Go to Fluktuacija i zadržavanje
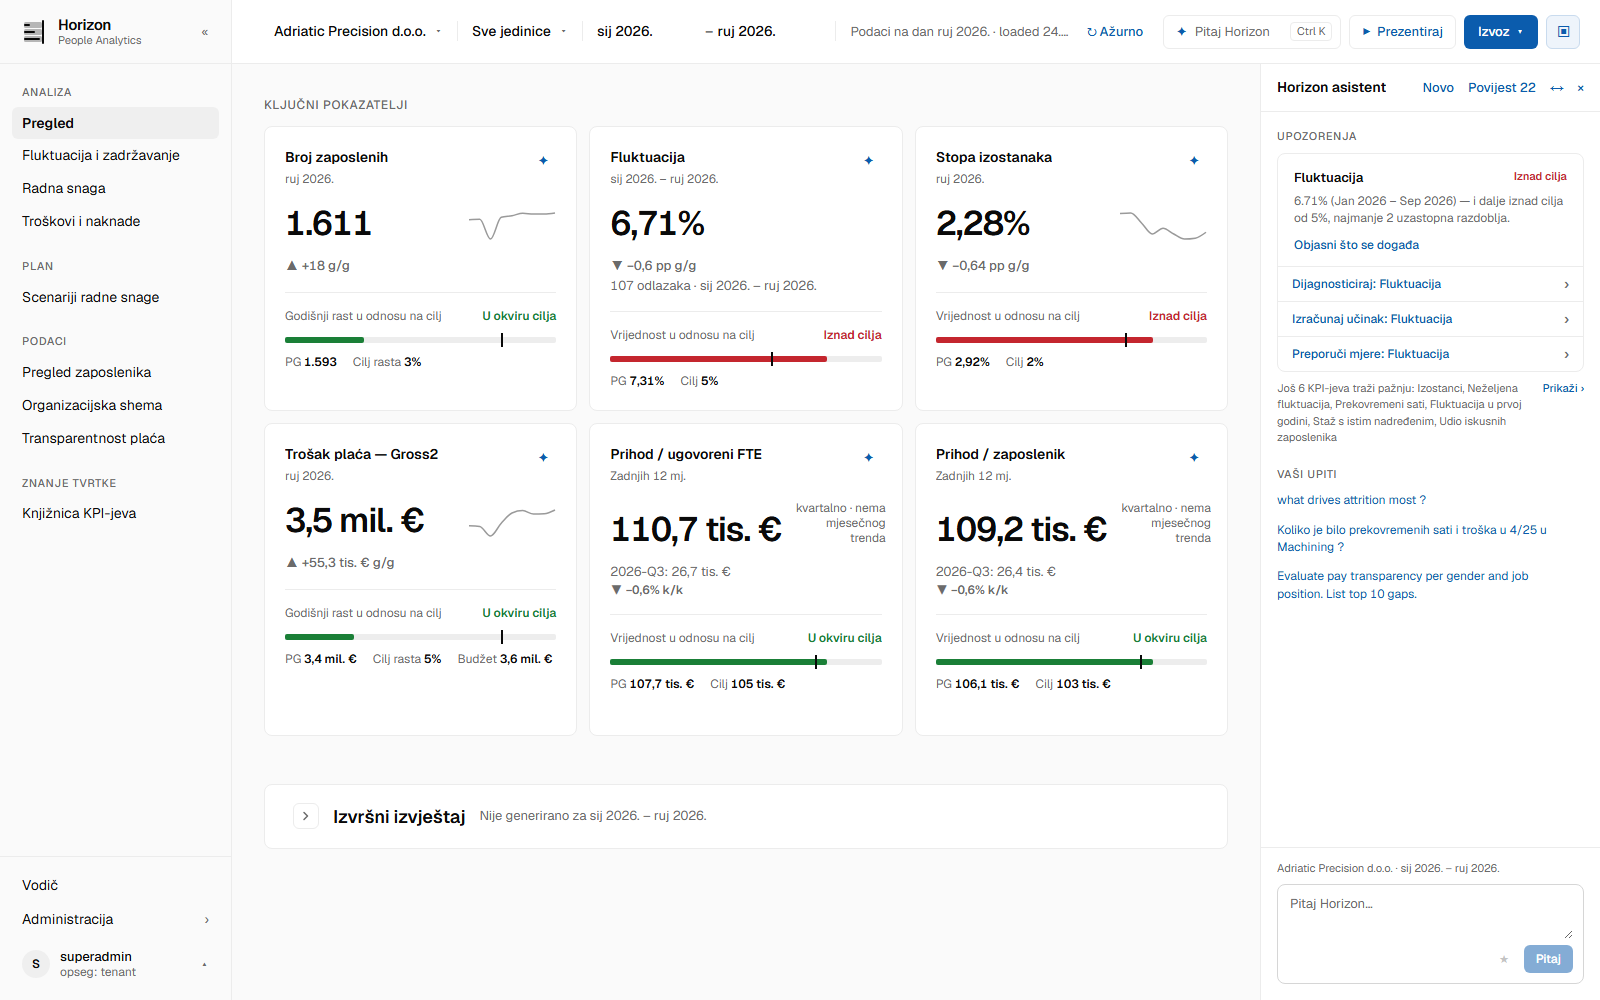Screen dimensions: 1600x1000 coord(116,155)
